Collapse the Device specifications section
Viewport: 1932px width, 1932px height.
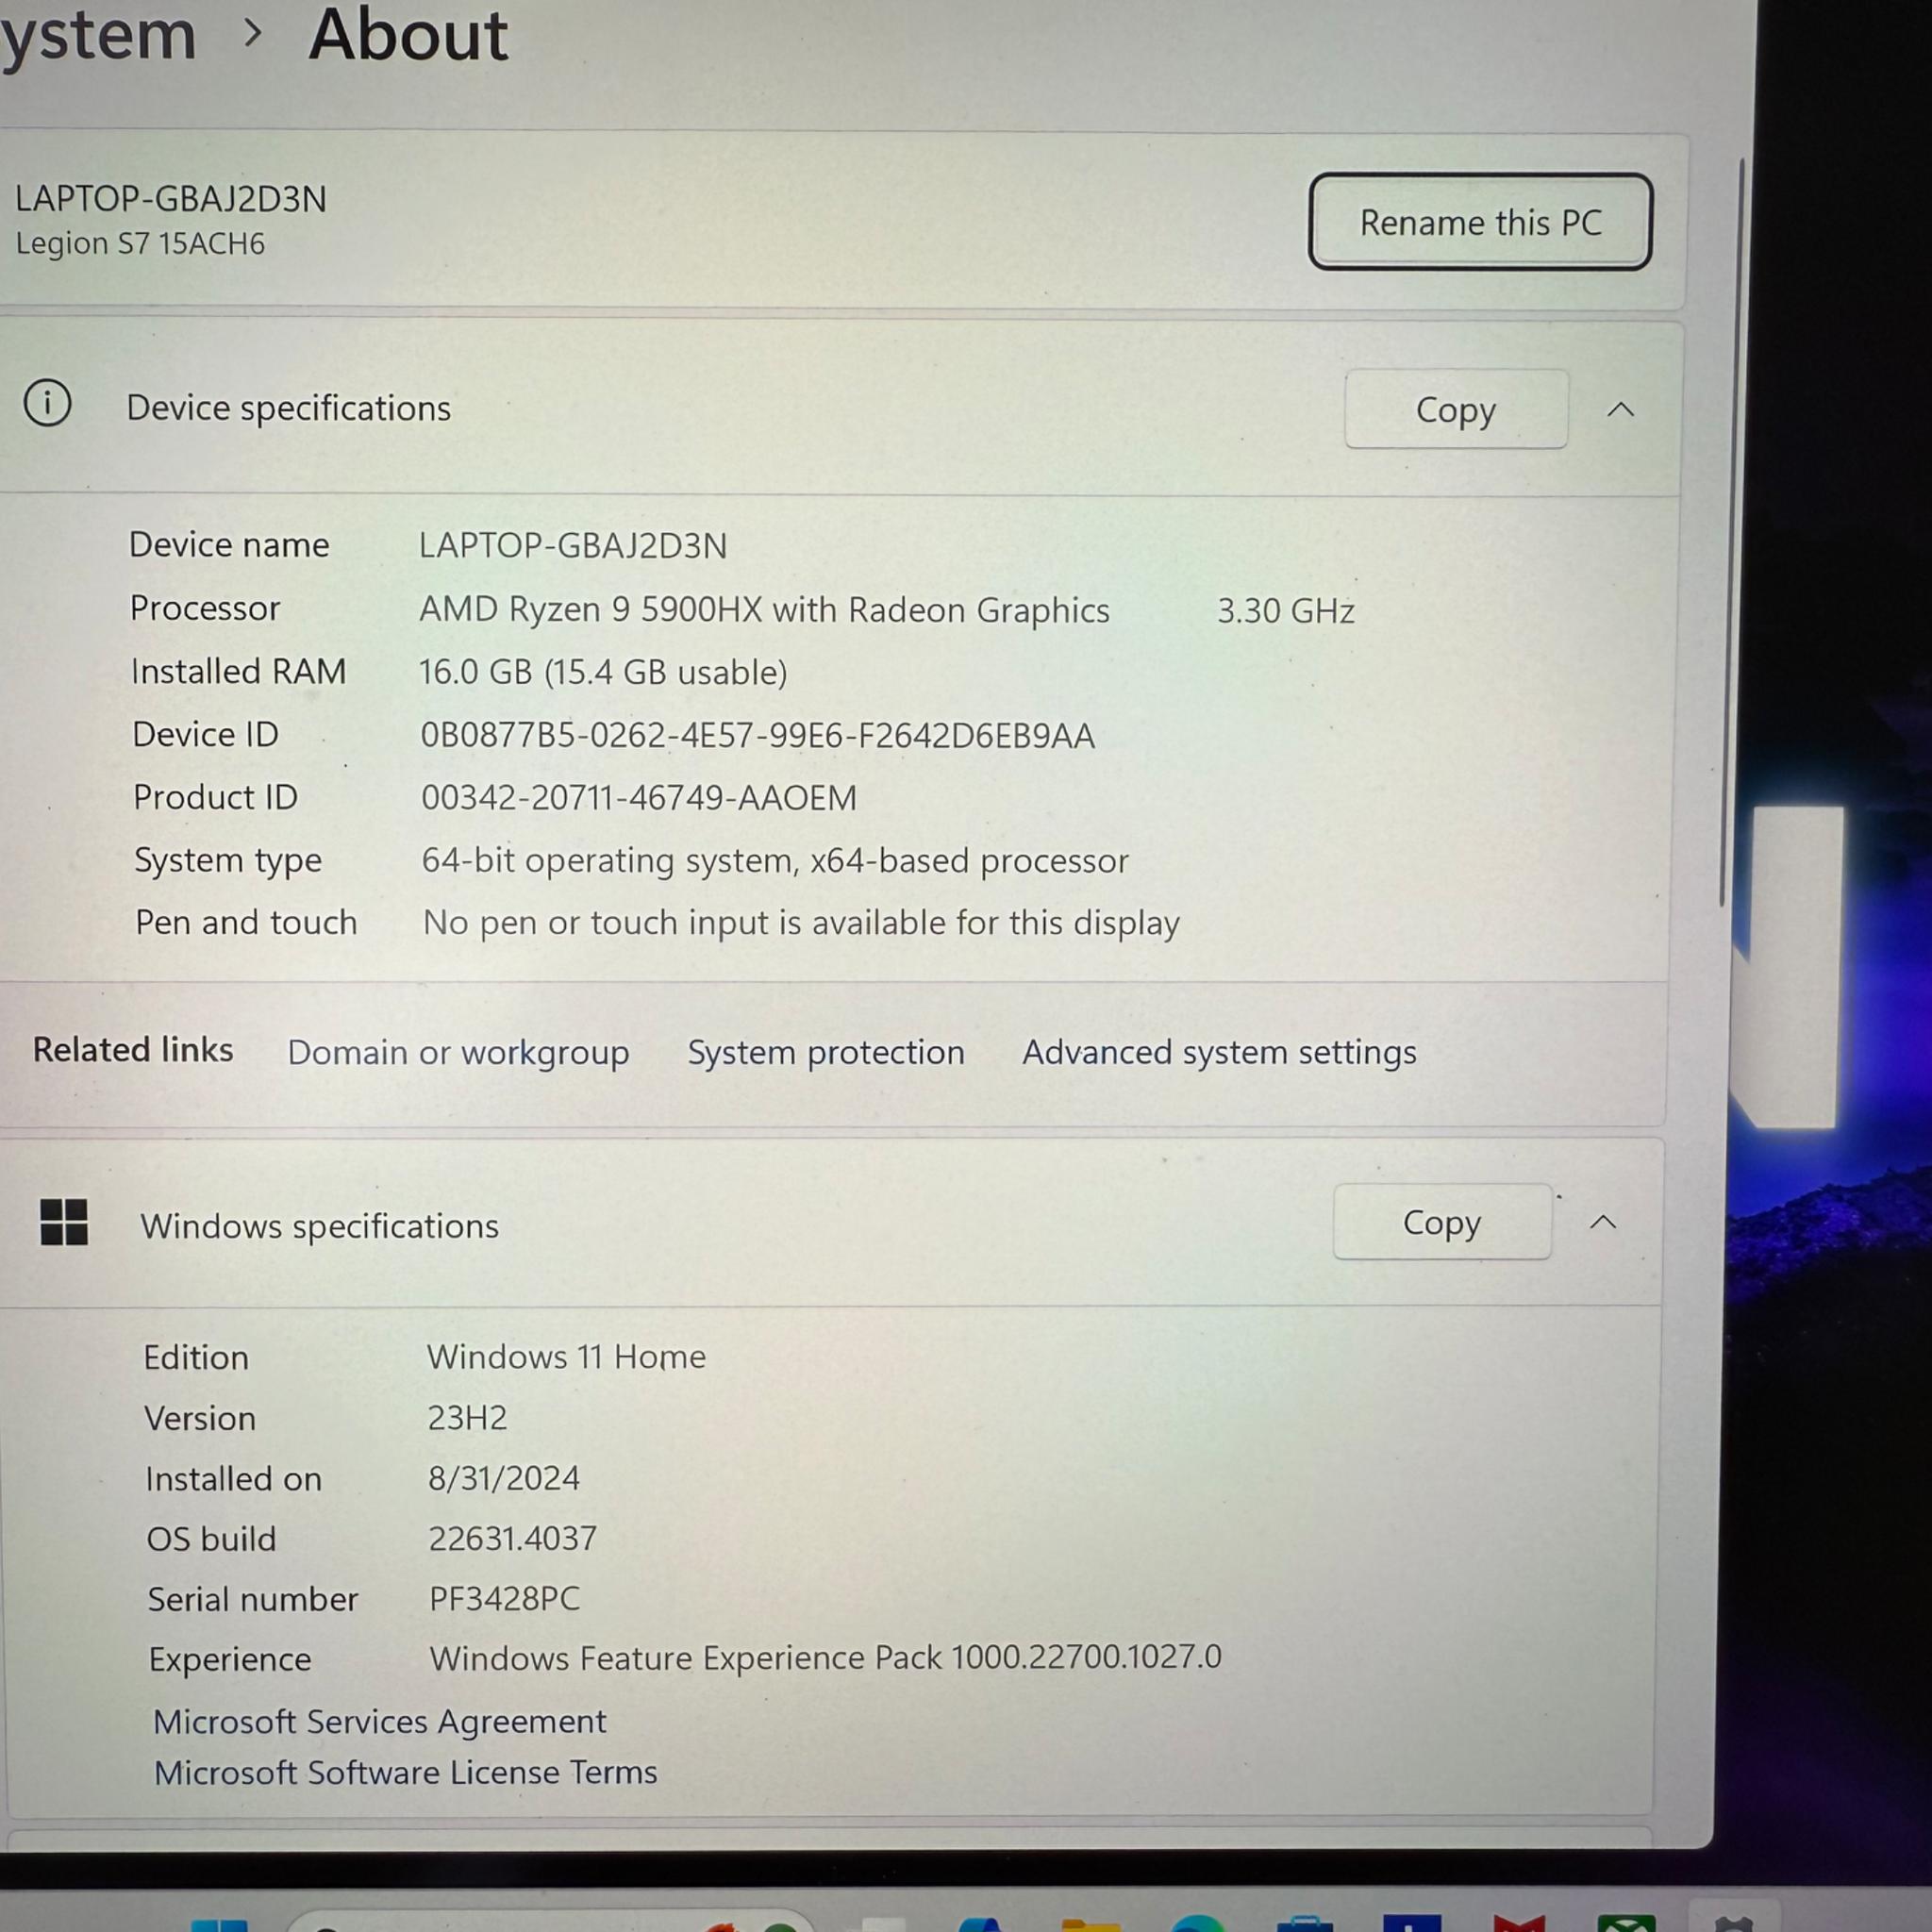click(x=1620, y=409)
